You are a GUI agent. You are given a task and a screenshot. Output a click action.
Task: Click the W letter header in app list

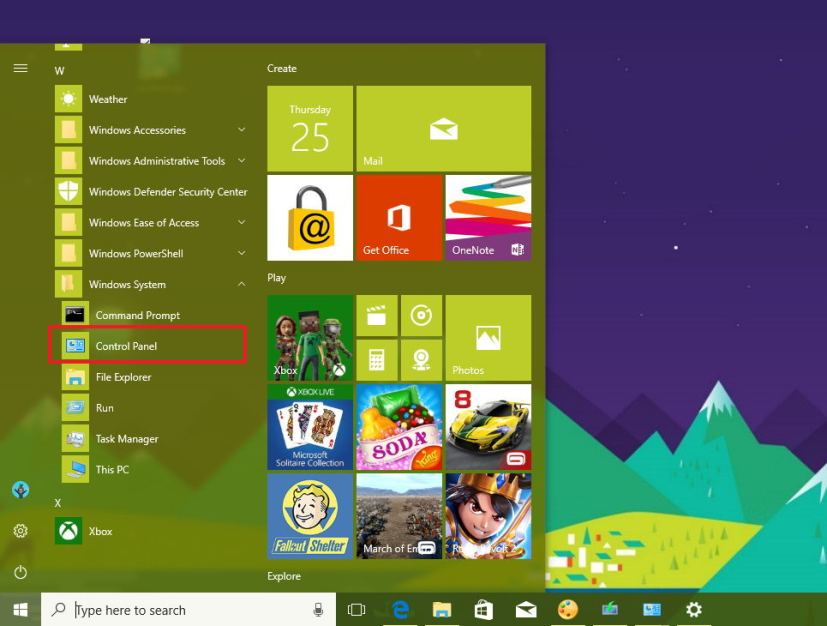(60, 71)
